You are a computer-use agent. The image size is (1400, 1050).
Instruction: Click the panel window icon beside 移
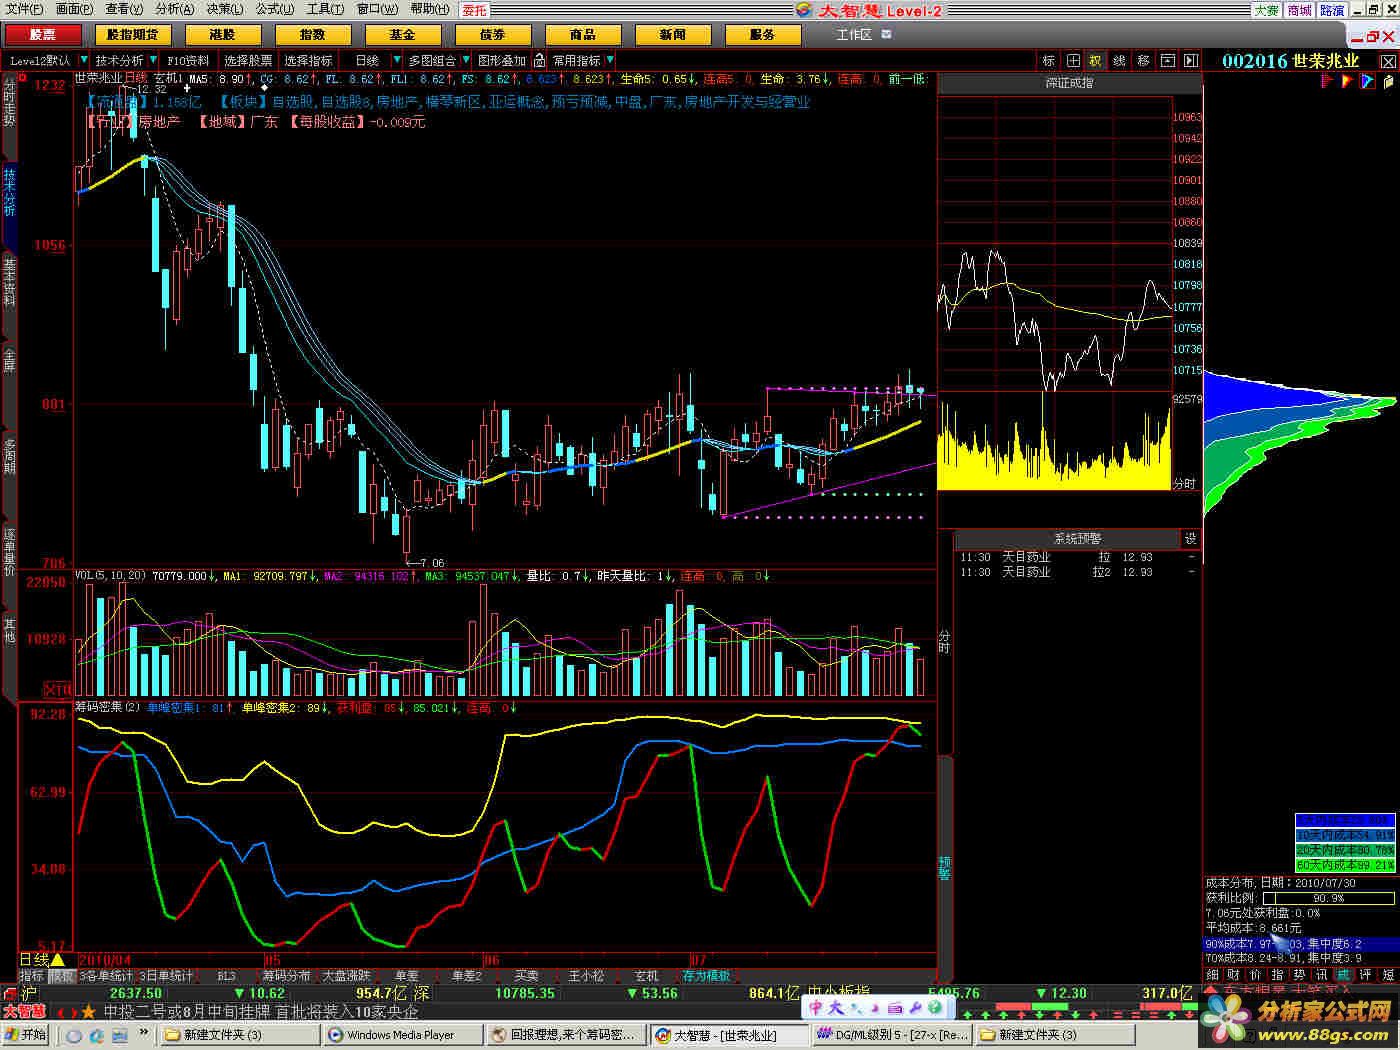[1166, 61]
